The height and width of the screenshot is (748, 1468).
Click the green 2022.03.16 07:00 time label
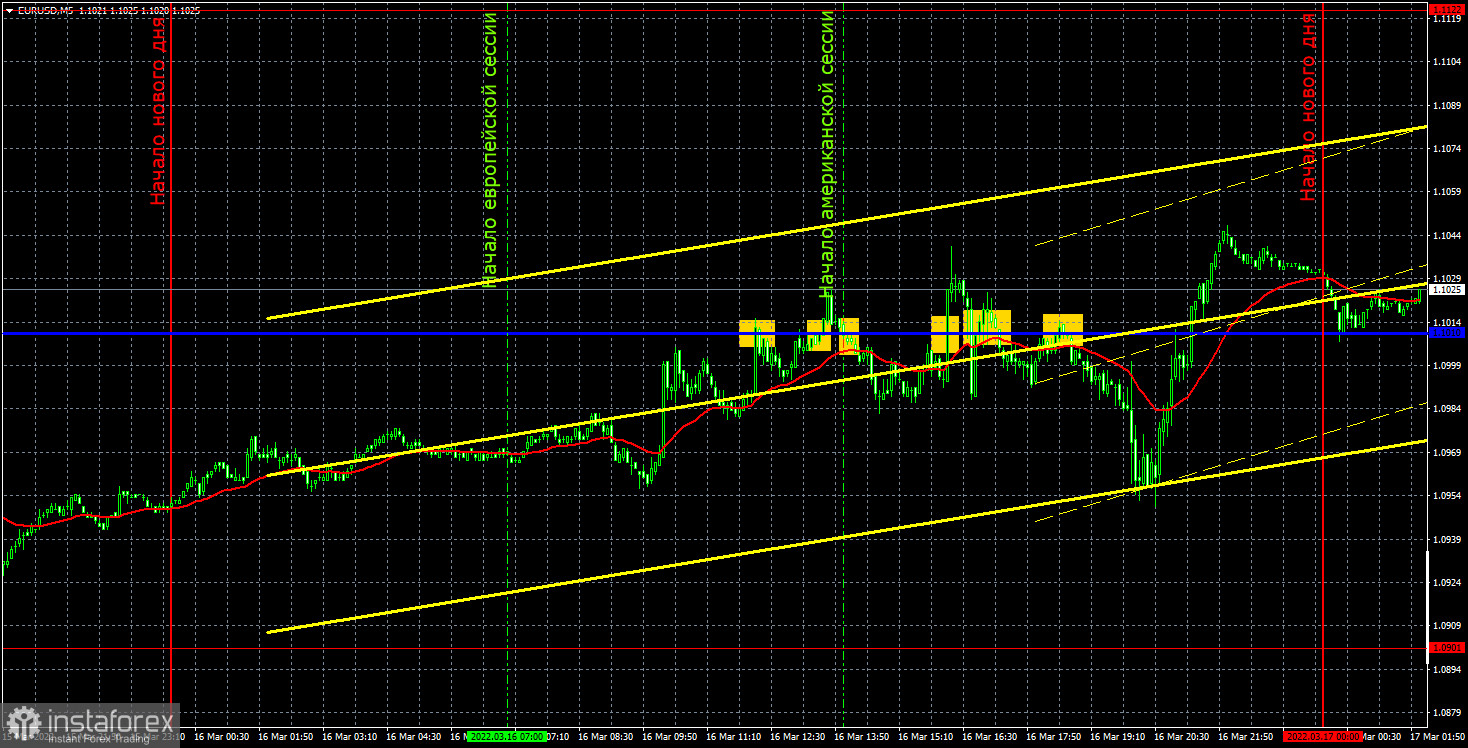[x=506, y=736]
